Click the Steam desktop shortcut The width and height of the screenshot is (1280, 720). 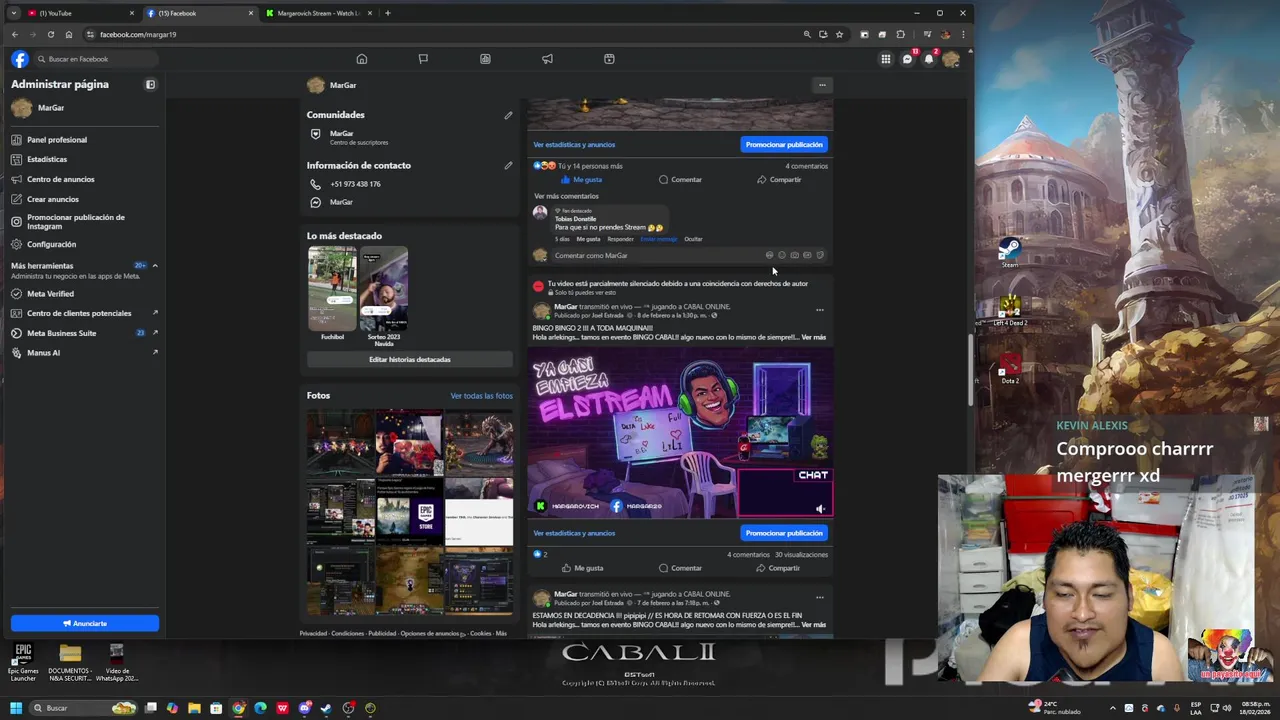1010,252
